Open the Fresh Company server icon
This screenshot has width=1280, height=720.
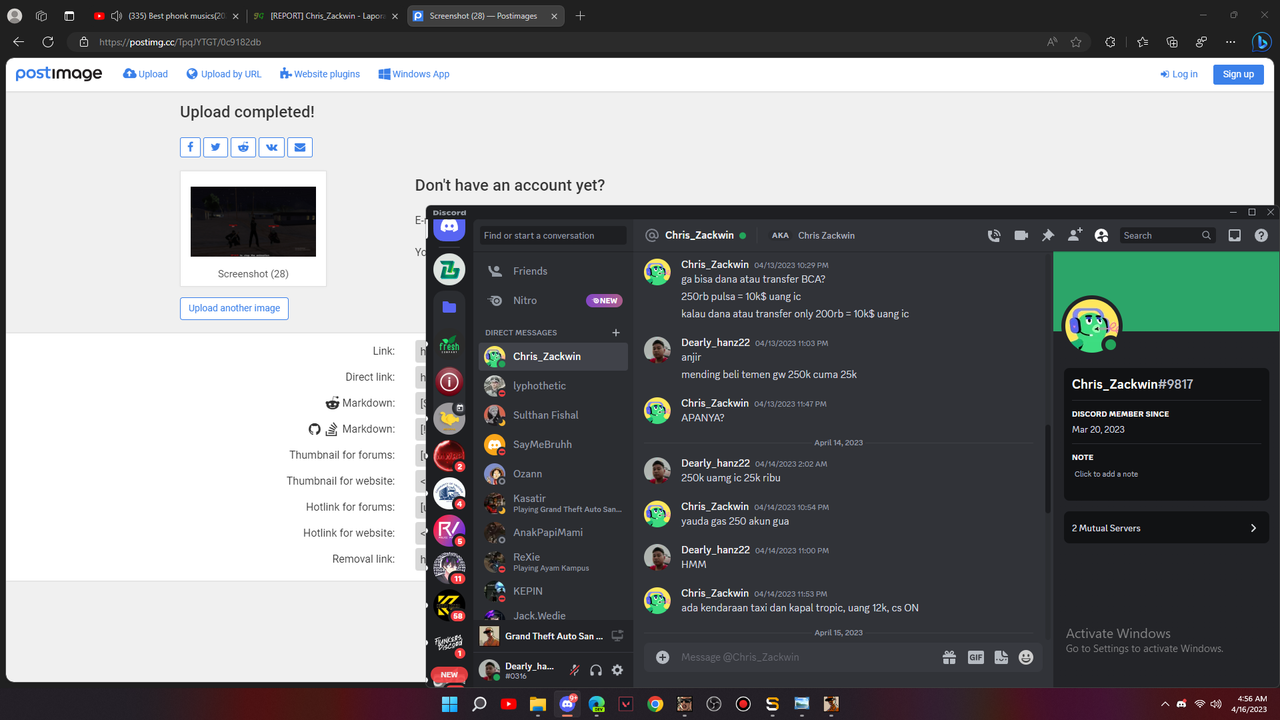coord(449,345)
